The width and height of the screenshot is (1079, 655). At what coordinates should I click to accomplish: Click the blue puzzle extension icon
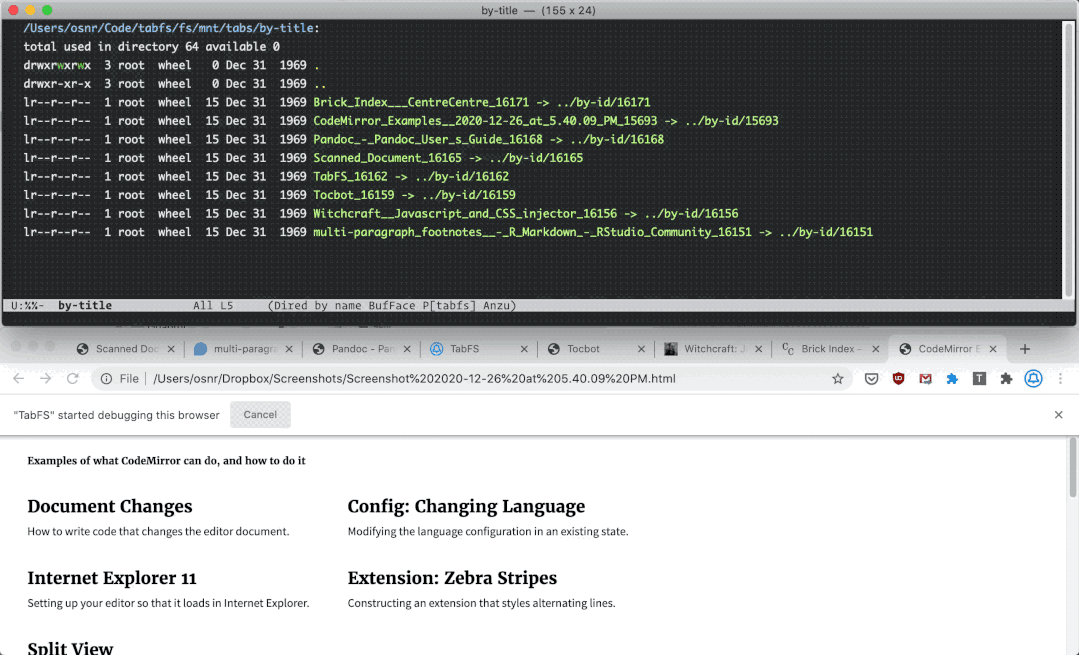coord(952,378)
